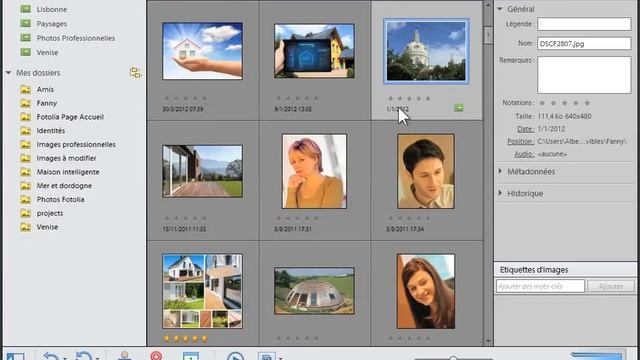Open the Venise album above Mes dossiers
Viewport: 640px width, 360px height.
47,52
